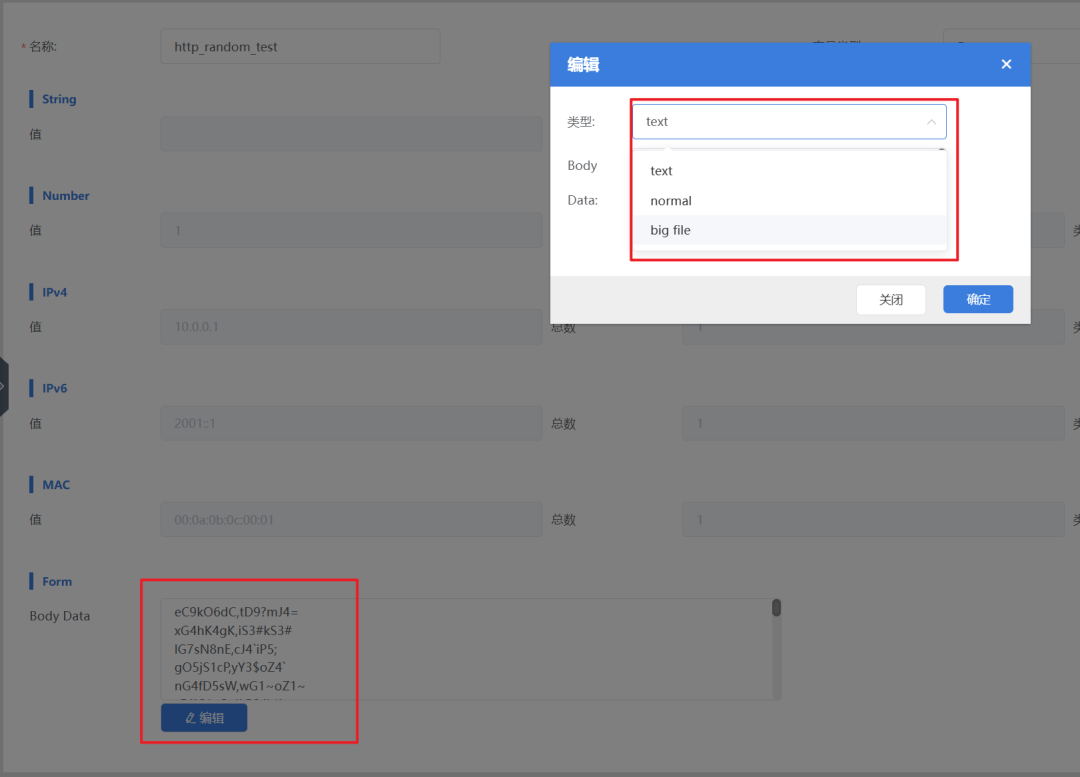Click the Form section heading
The image size is (1080, 777).
pyautogui.click(x=56, y=581)
